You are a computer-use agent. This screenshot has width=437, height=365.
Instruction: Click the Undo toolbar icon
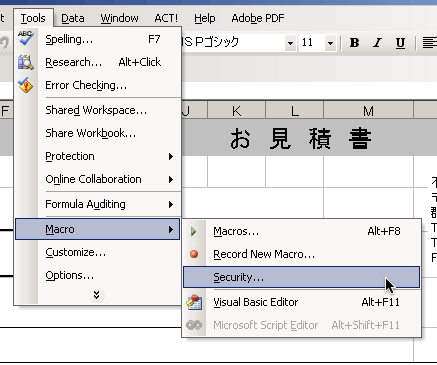click(4, 43)
